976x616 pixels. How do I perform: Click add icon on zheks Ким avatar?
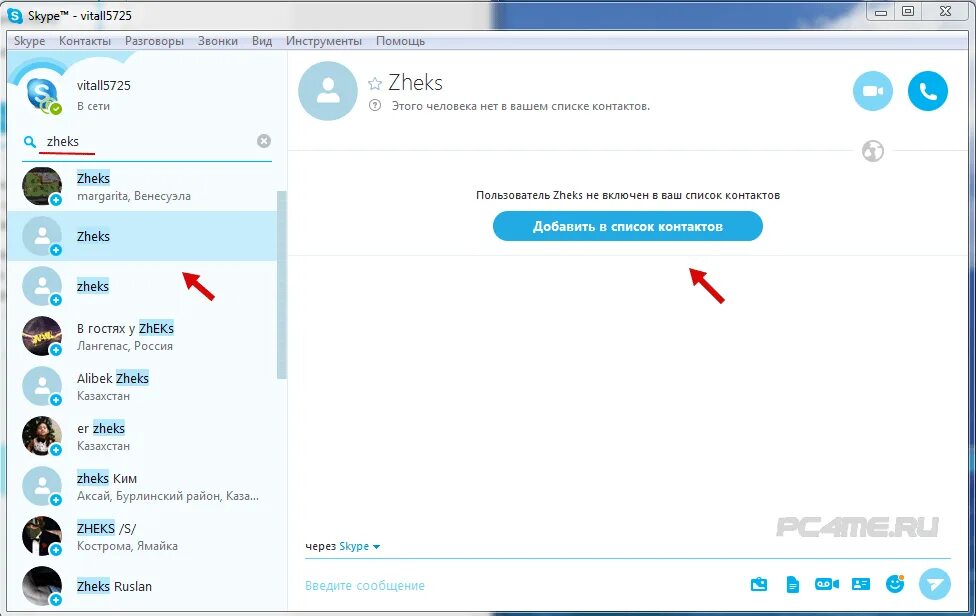pyautogui.click(x=56, y=500)
